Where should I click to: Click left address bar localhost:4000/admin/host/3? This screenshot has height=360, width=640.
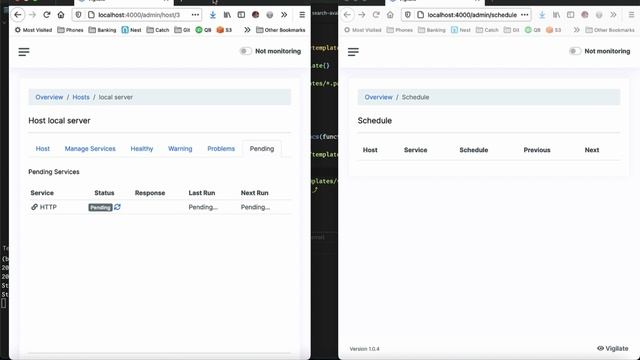pyautogui.click(x=139, y=15)
